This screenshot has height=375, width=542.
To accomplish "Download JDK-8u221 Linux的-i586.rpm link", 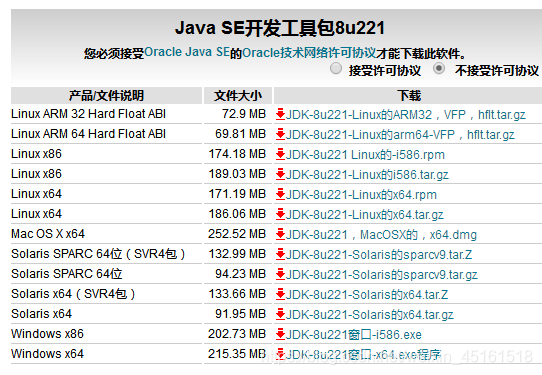I will [x=365, y=154].
